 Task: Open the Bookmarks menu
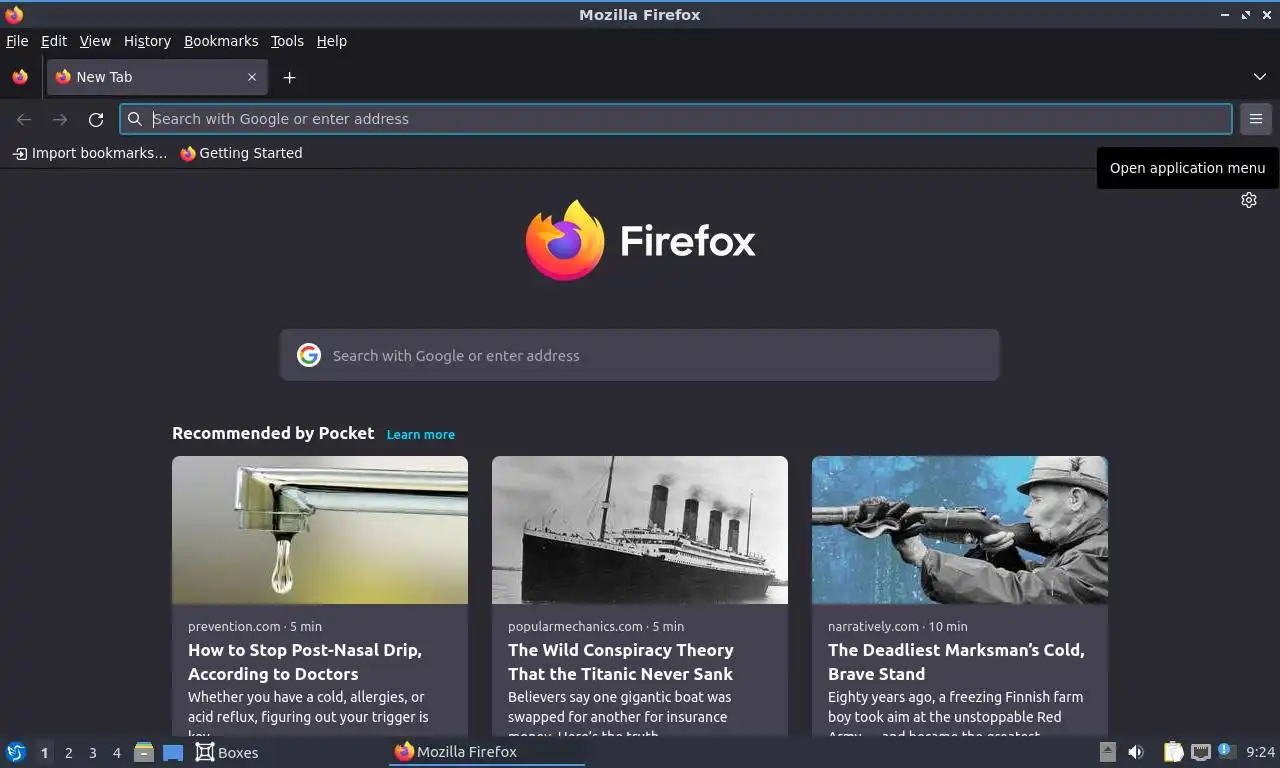pos(221,41)
